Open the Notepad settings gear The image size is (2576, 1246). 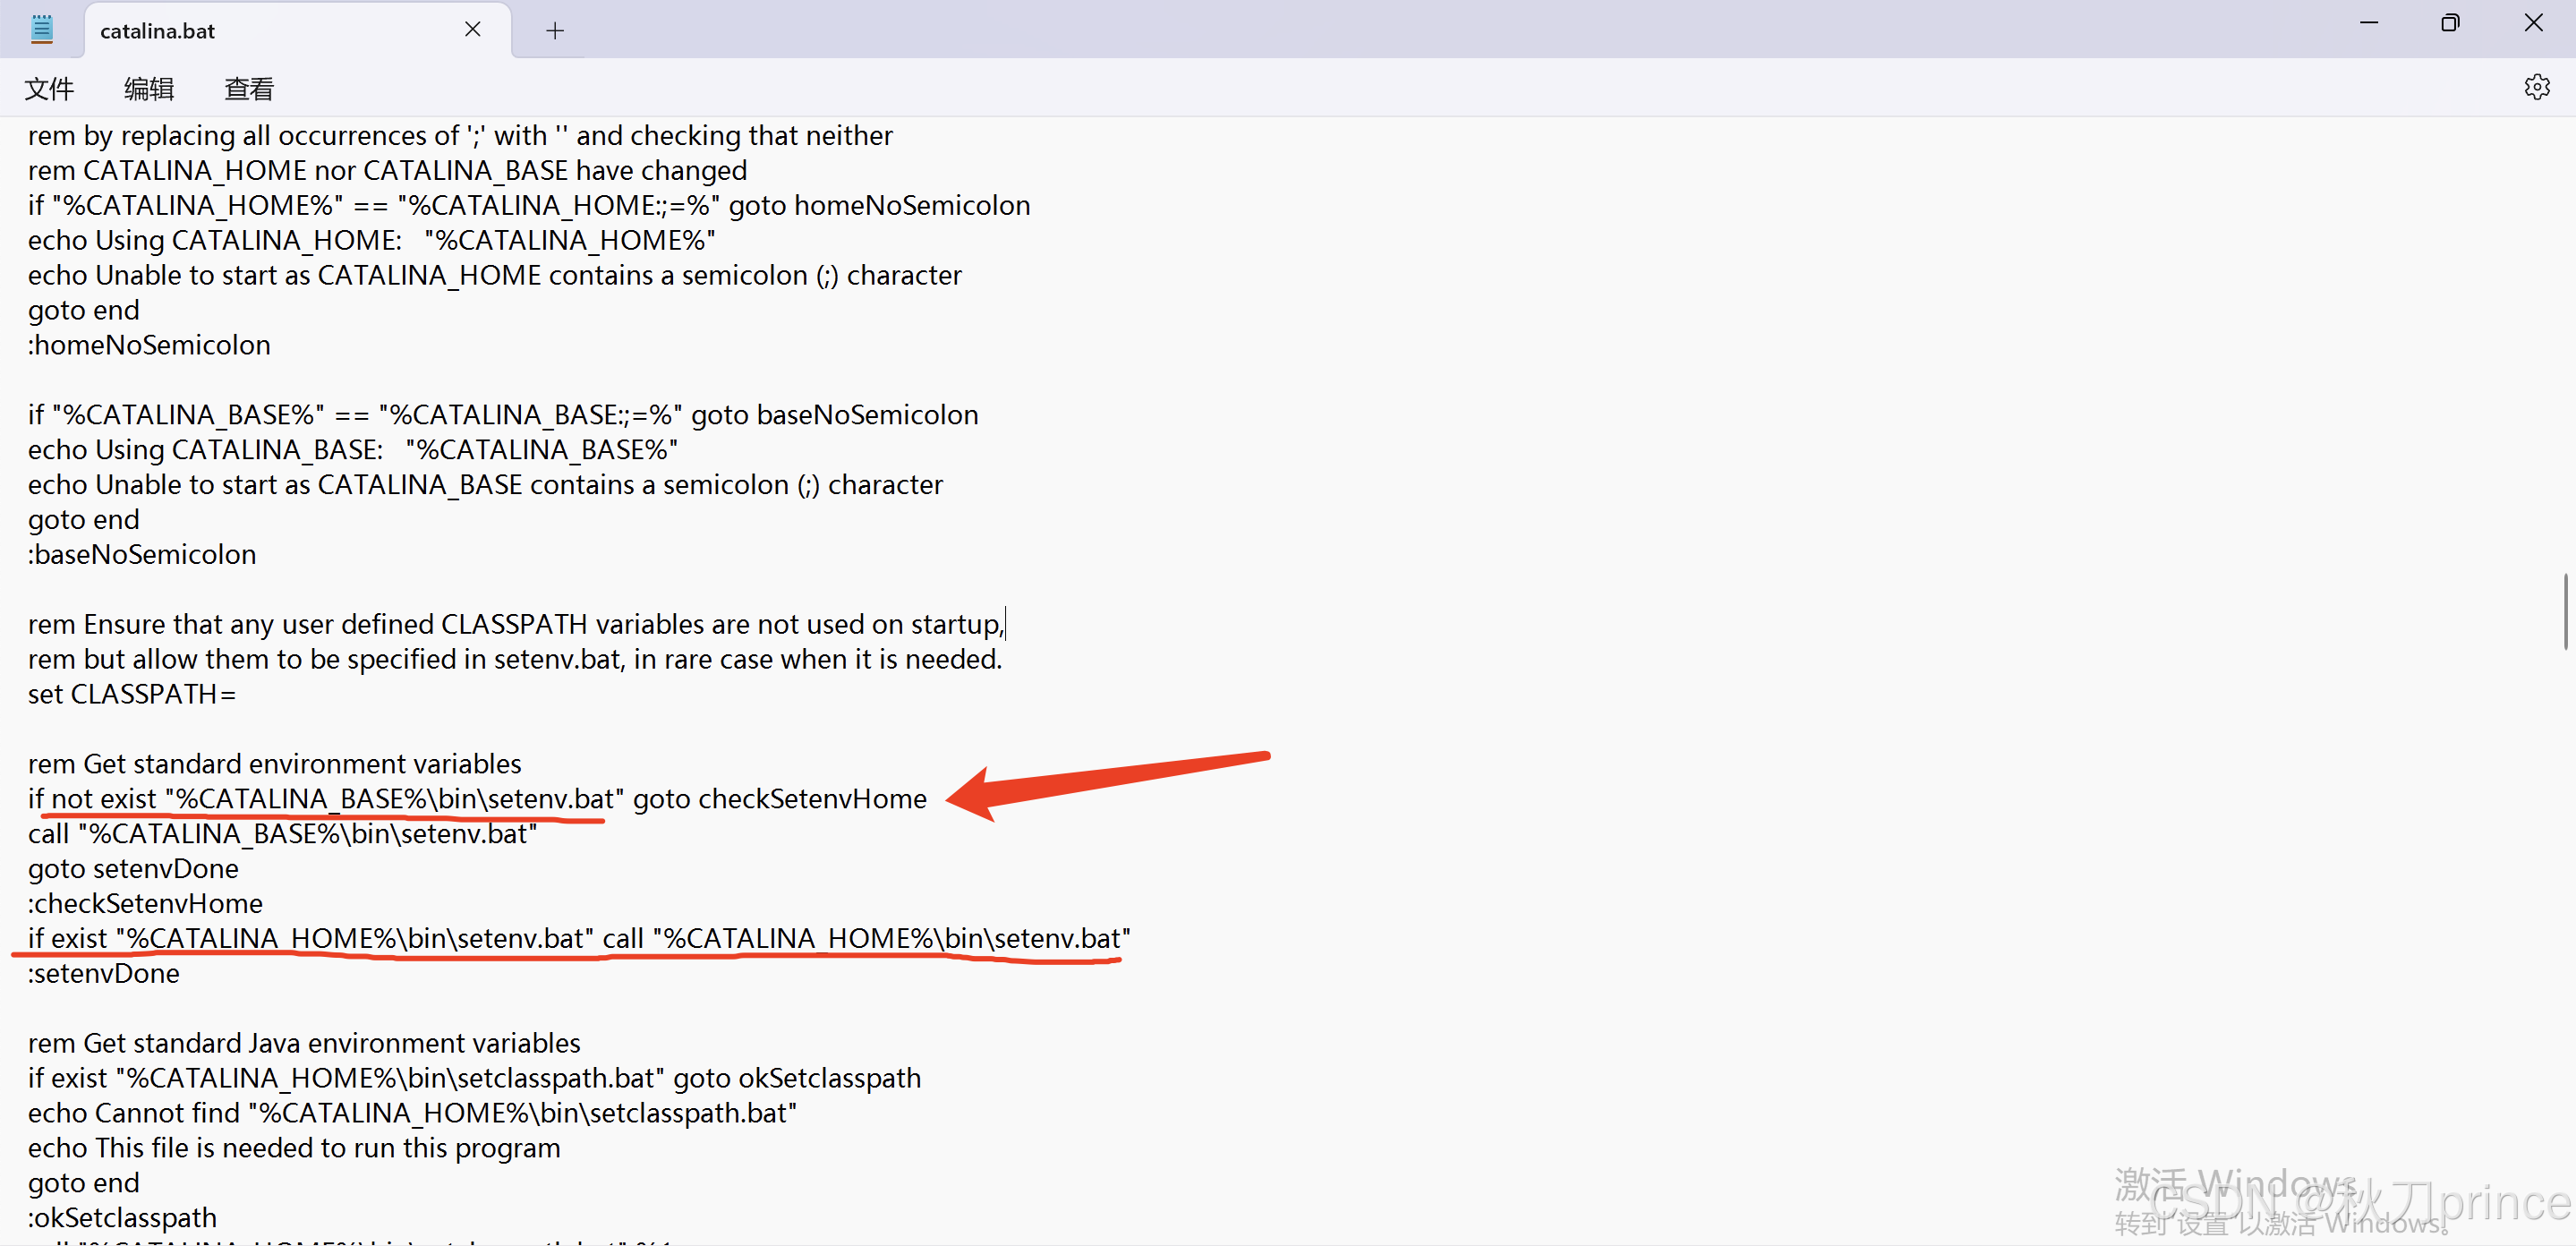coord(2536,87)
